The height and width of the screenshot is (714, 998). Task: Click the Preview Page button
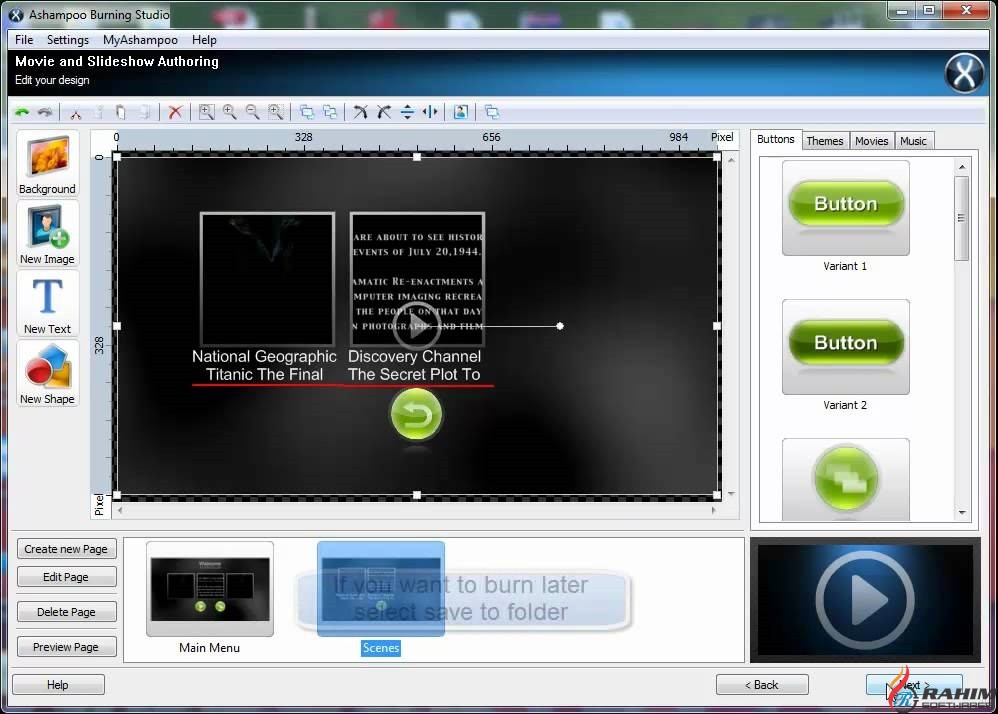66,647
